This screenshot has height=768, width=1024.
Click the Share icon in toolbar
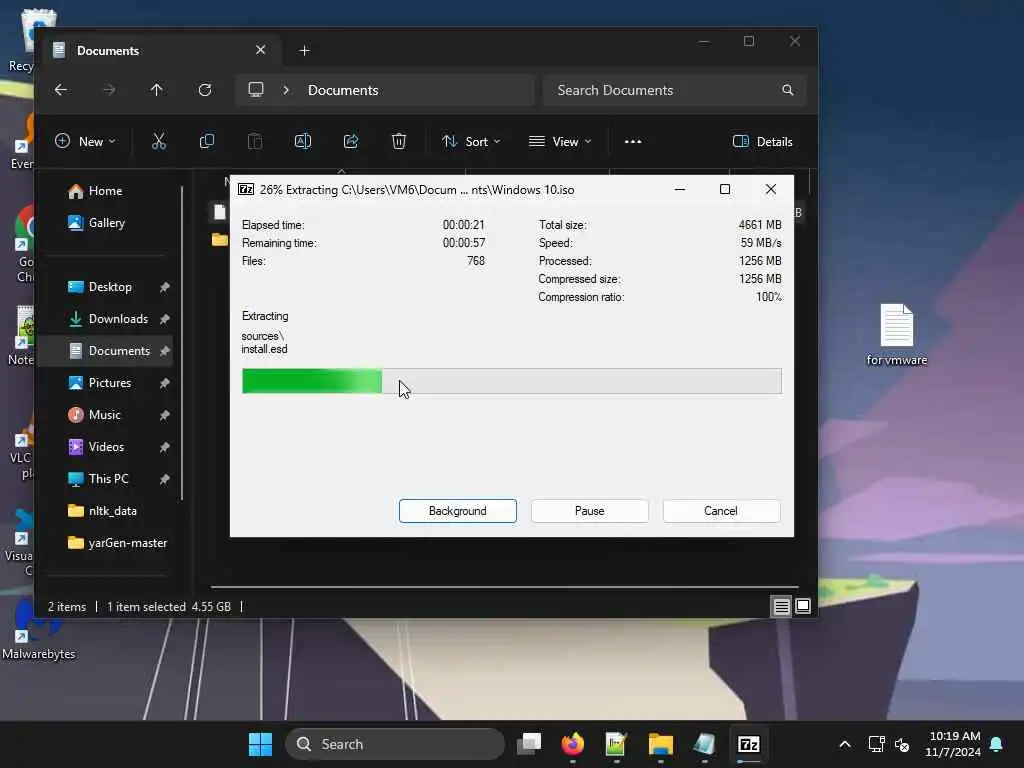351,141
